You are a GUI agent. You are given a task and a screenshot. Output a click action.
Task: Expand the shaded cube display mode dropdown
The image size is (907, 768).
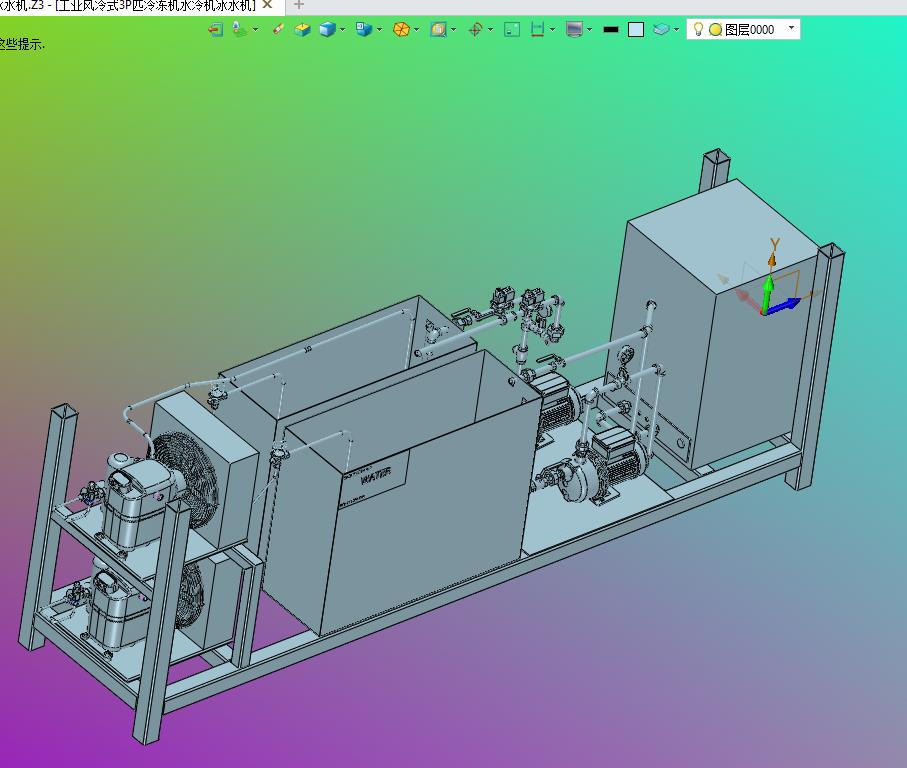(342, 29)
